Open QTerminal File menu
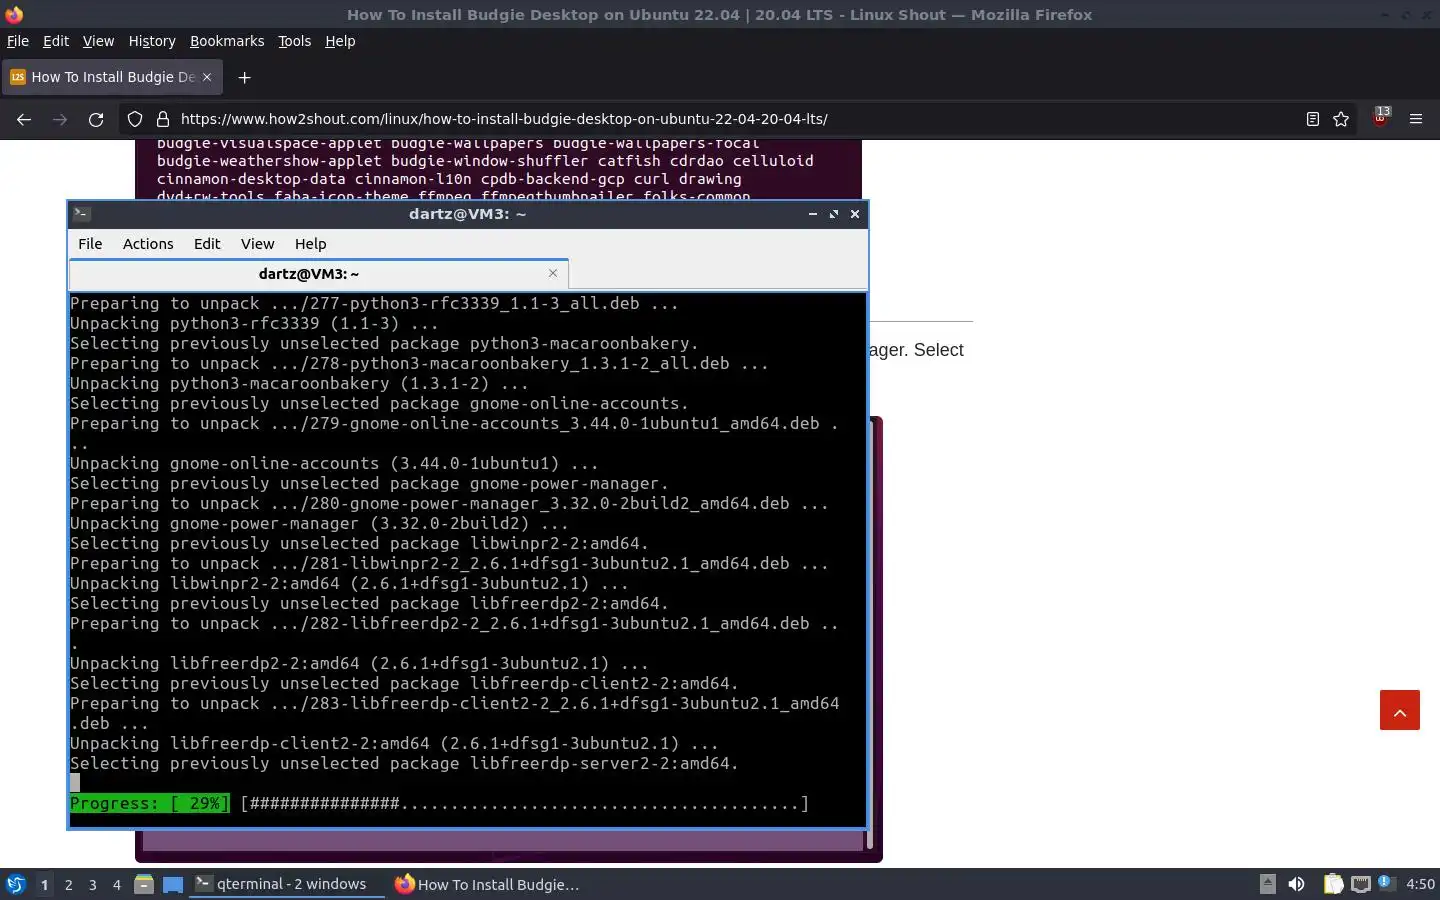1440x900 pixels. 90,244
